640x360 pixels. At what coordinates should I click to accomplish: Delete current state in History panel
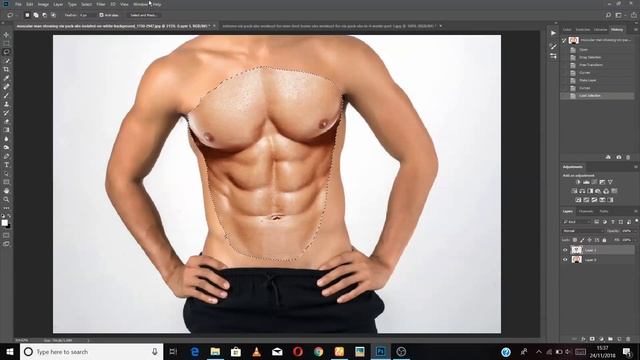coord(628,157)
